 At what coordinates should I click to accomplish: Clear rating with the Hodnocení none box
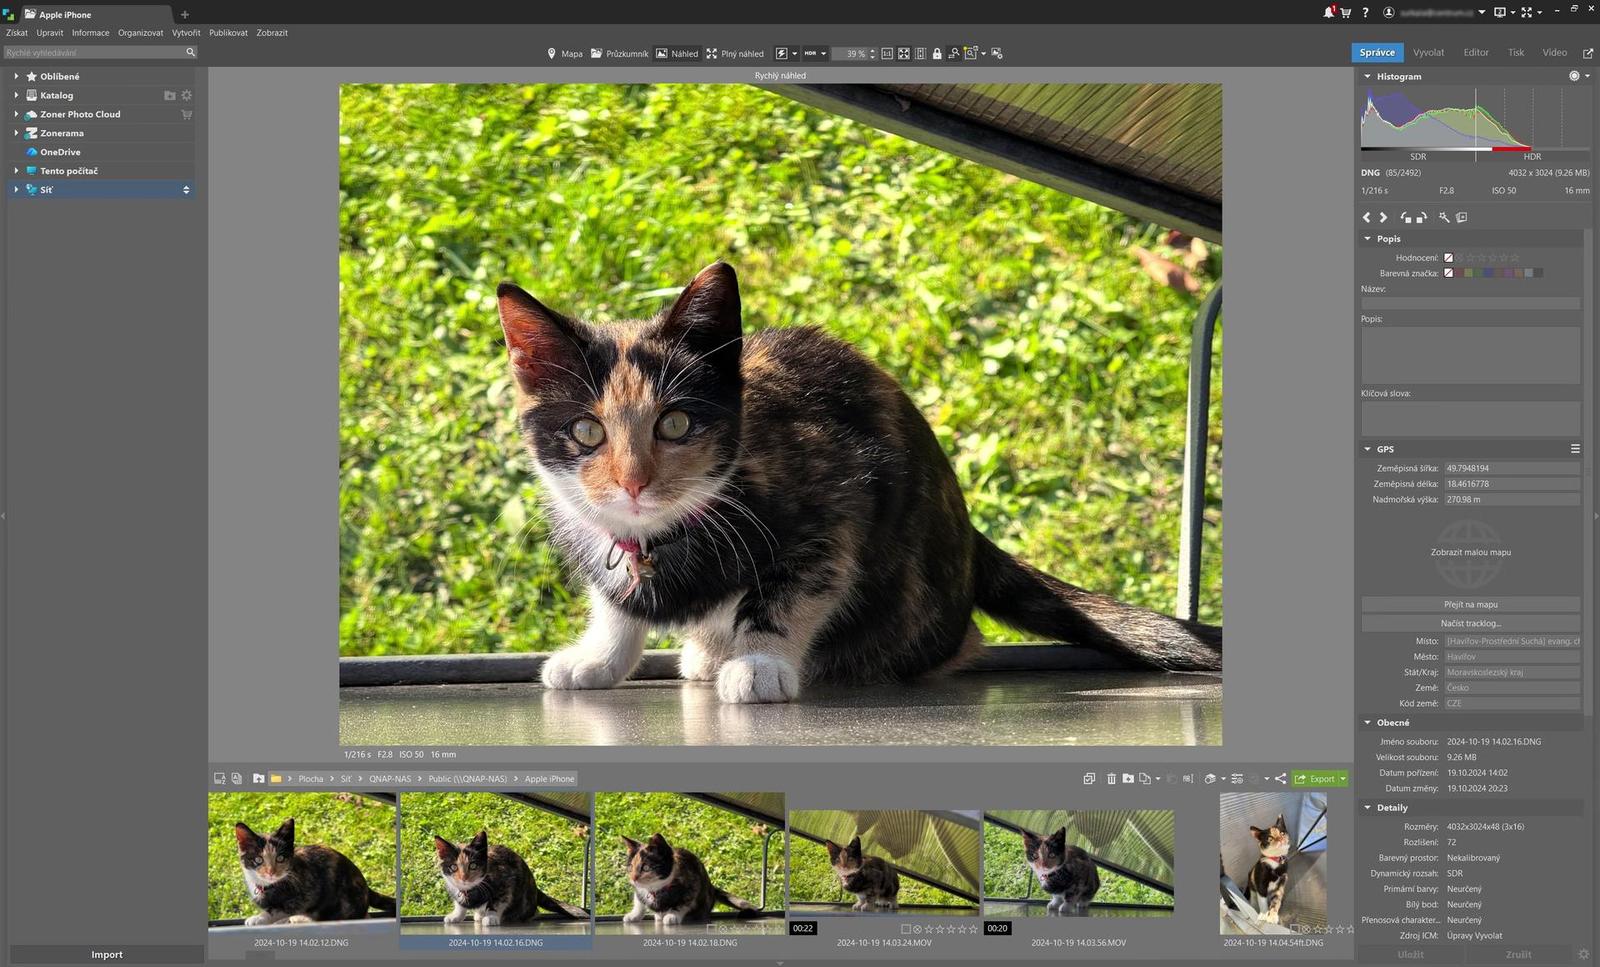pyautogui.click(x=1448, y=258)
